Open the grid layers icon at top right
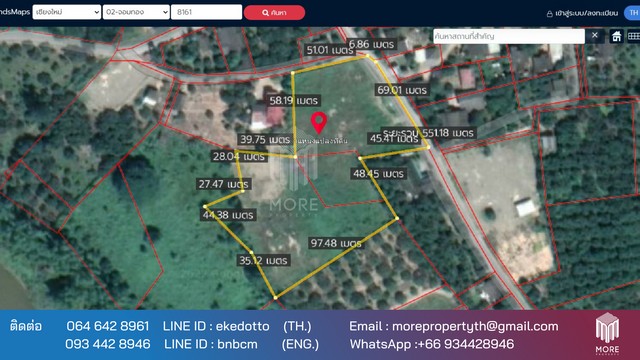Viewport: 640px width, 360px height. 634,36
